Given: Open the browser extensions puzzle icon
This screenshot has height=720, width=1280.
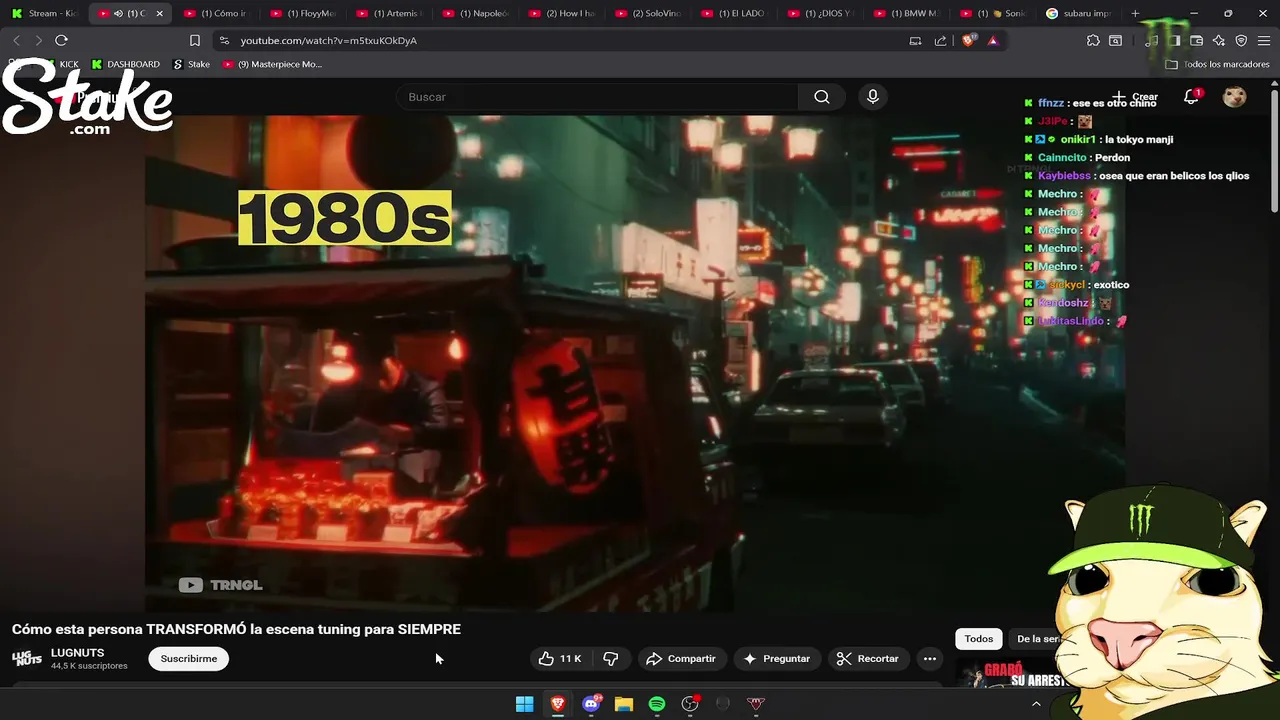Looking at the screenshot, I should 1093,40.
